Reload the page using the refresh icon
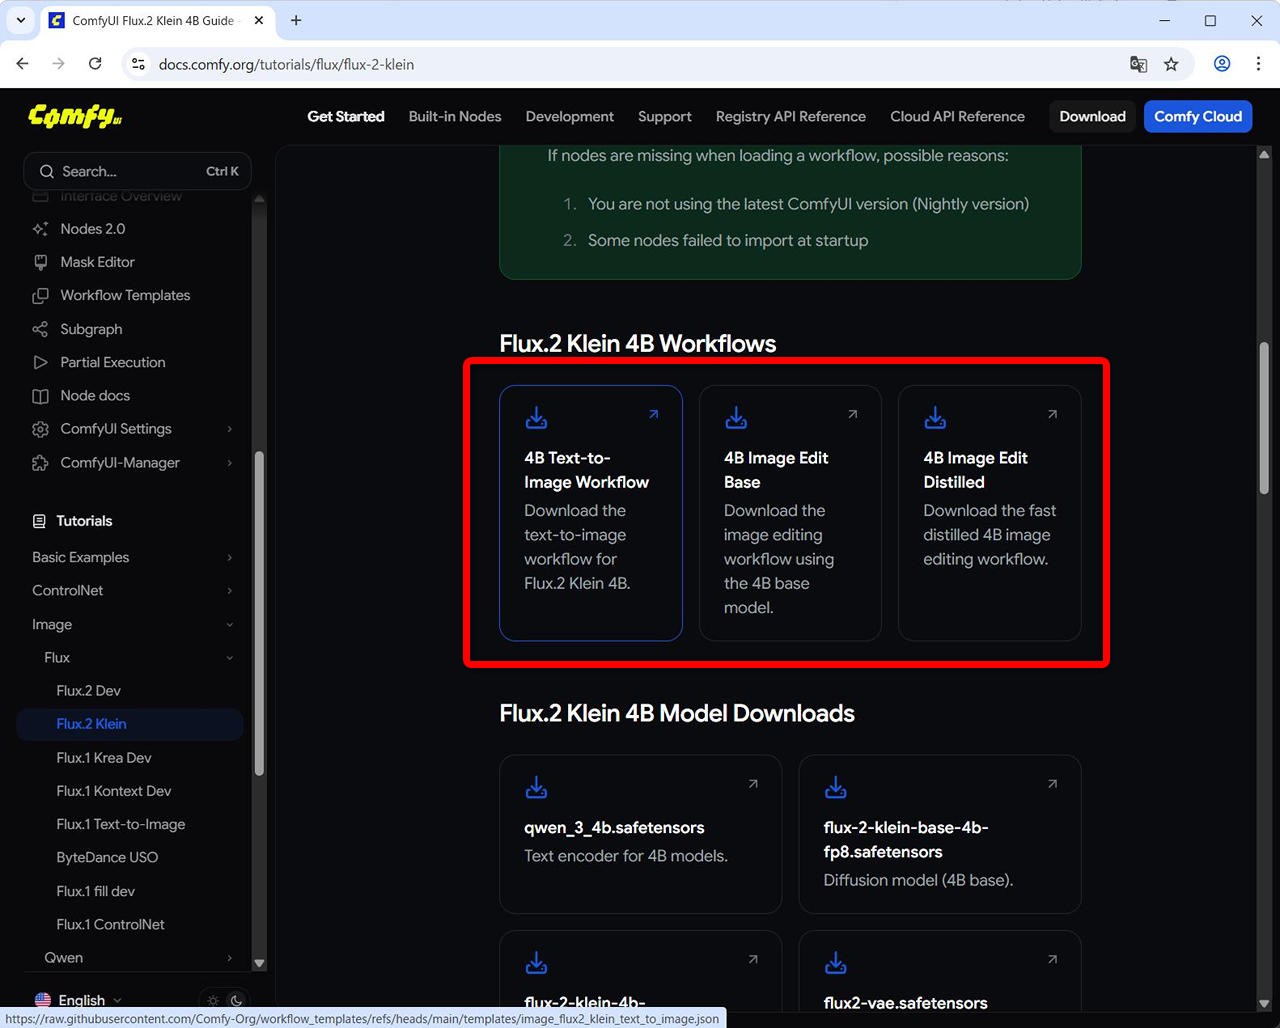The height and width of the screenshot is (1028, 1280). click(95, 64)
